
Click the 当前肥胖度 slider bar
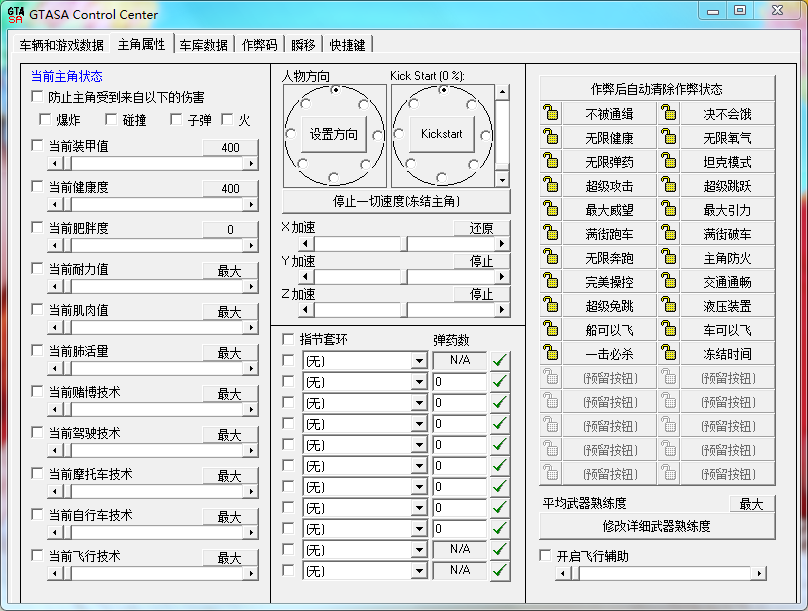tap(153, 245)
